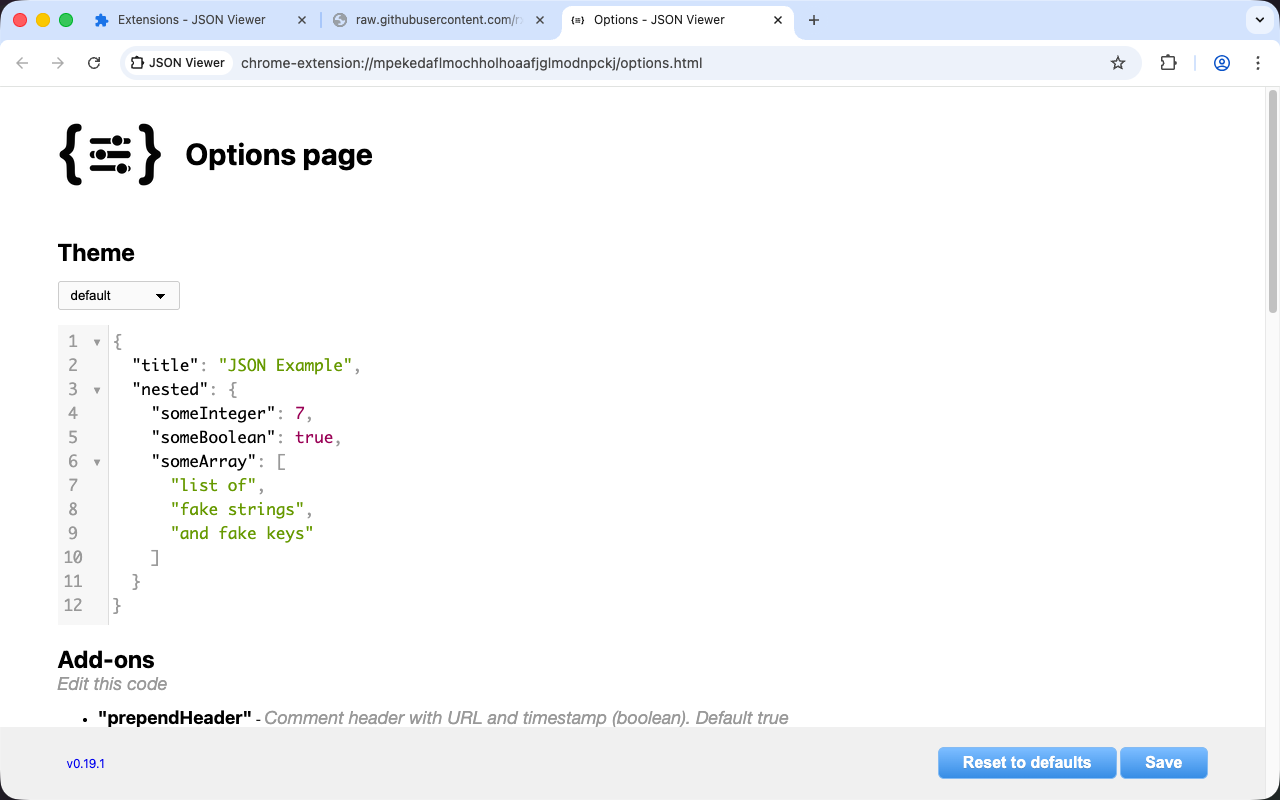The height and width of the screenshot is (800, 1280).
Task: Collapse the "someArray" fold arrow
Action: click(97, 462)
